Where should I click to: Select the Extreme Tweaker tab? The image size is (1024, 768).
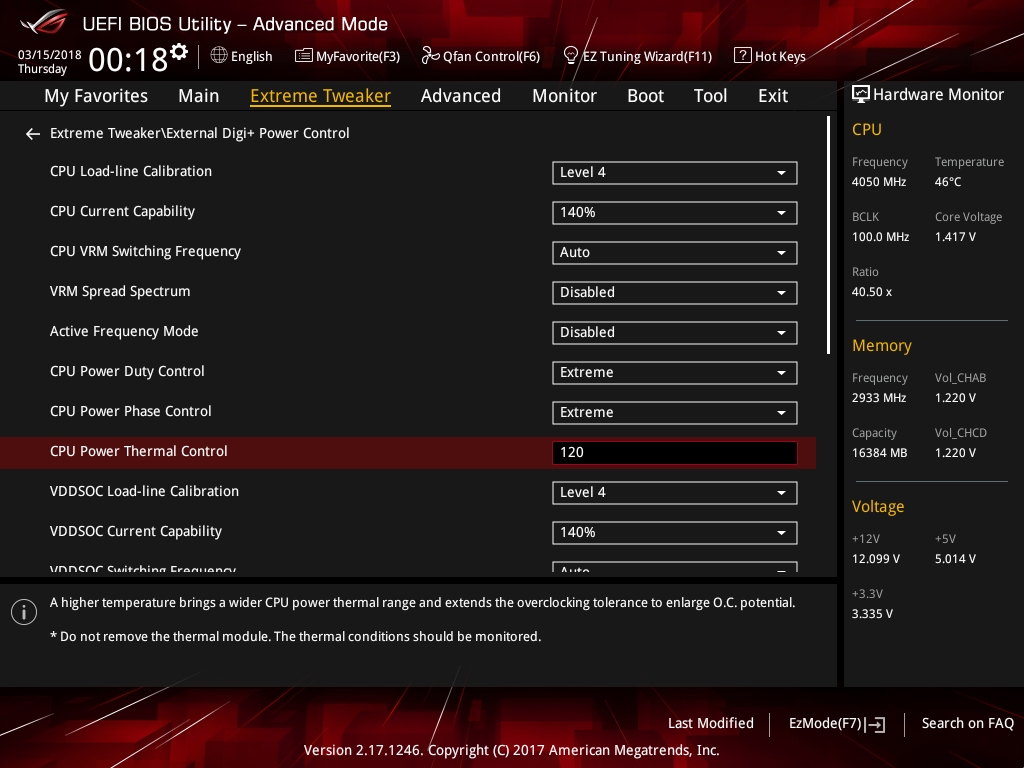click(320, 96)
